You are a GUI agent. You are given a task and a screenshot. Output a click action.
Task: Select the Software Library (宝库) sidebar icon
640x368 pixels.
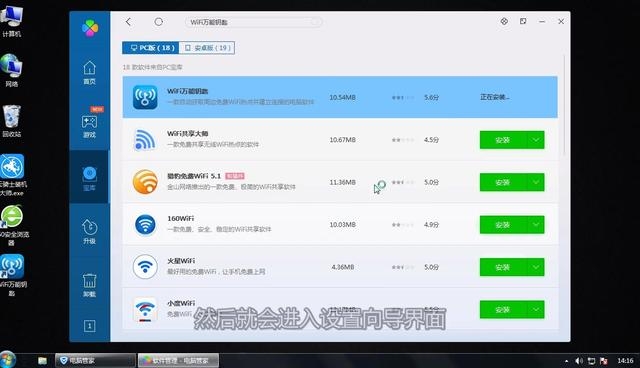point(89,179)
